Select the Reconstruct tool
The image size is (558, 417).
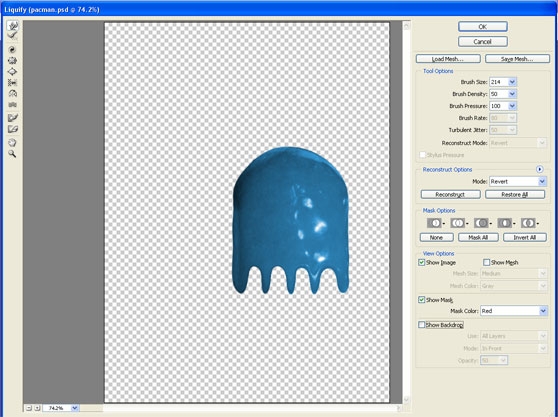coord(13,35)
